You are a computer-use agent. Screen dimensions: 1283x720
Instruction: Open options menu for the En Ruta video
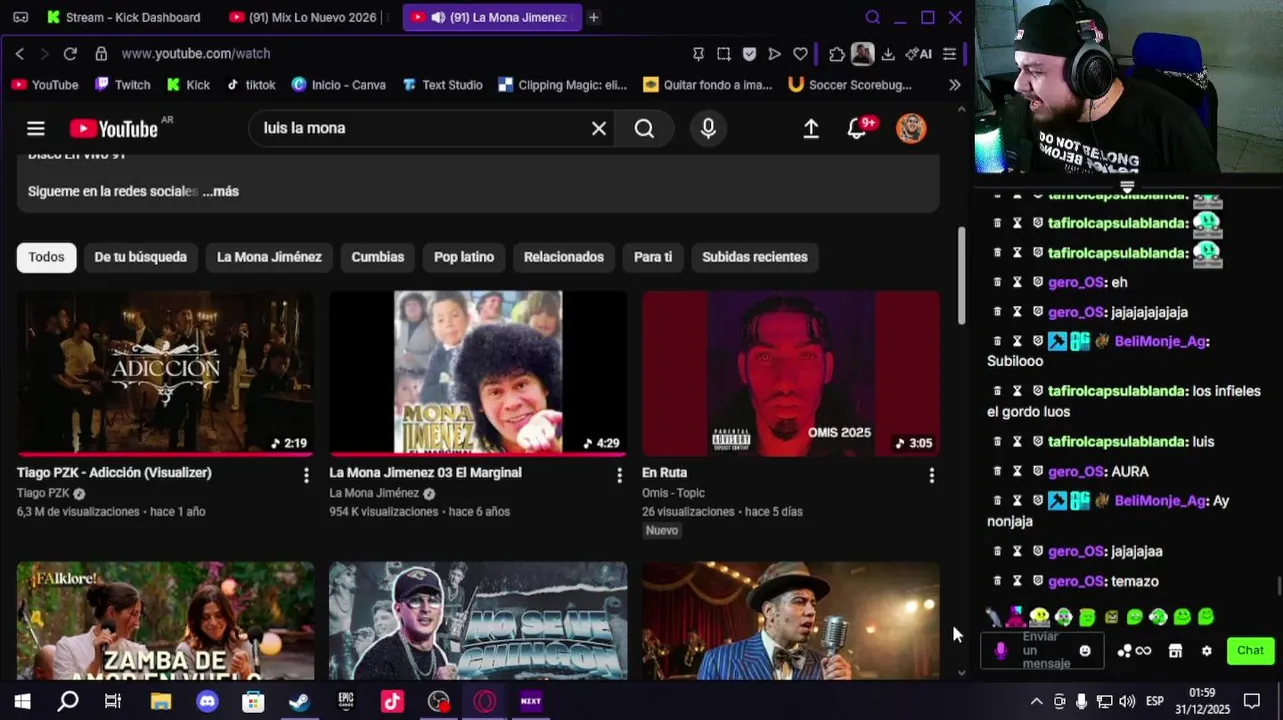[931, 475]
